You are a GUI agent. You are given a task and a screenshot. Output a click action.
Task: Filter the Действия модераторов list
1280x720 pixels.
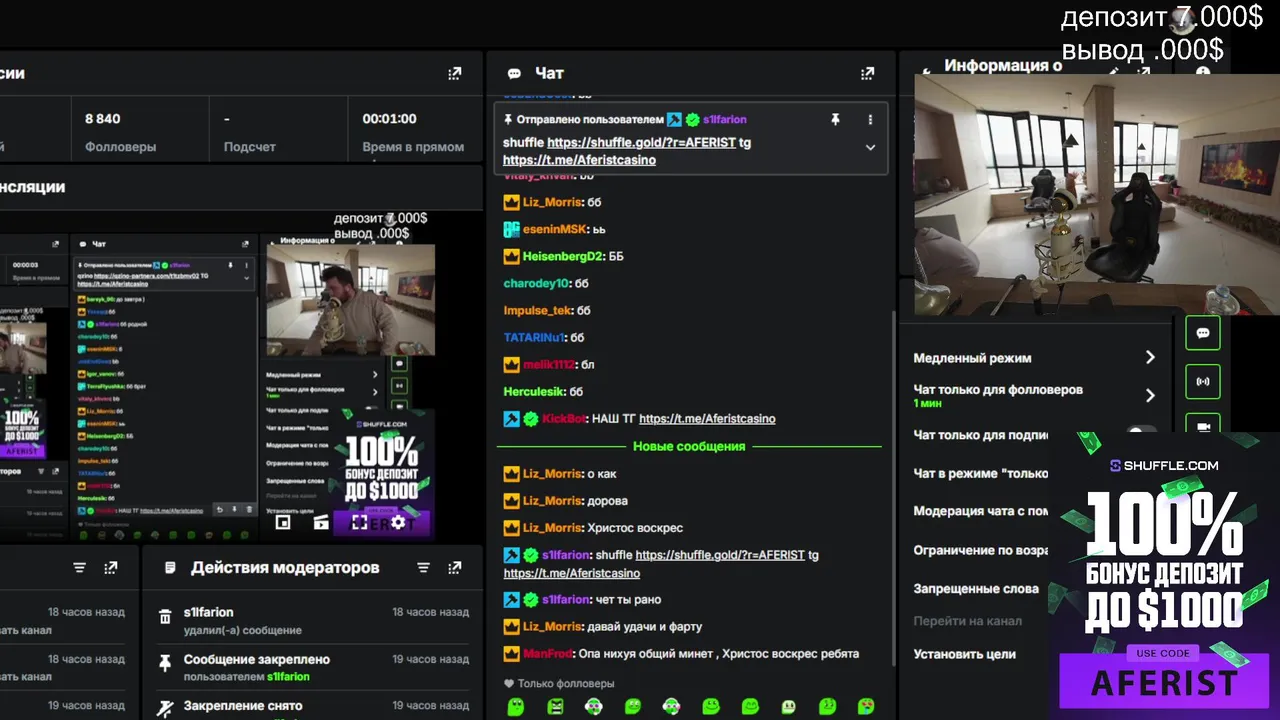[x=423, y=567]
